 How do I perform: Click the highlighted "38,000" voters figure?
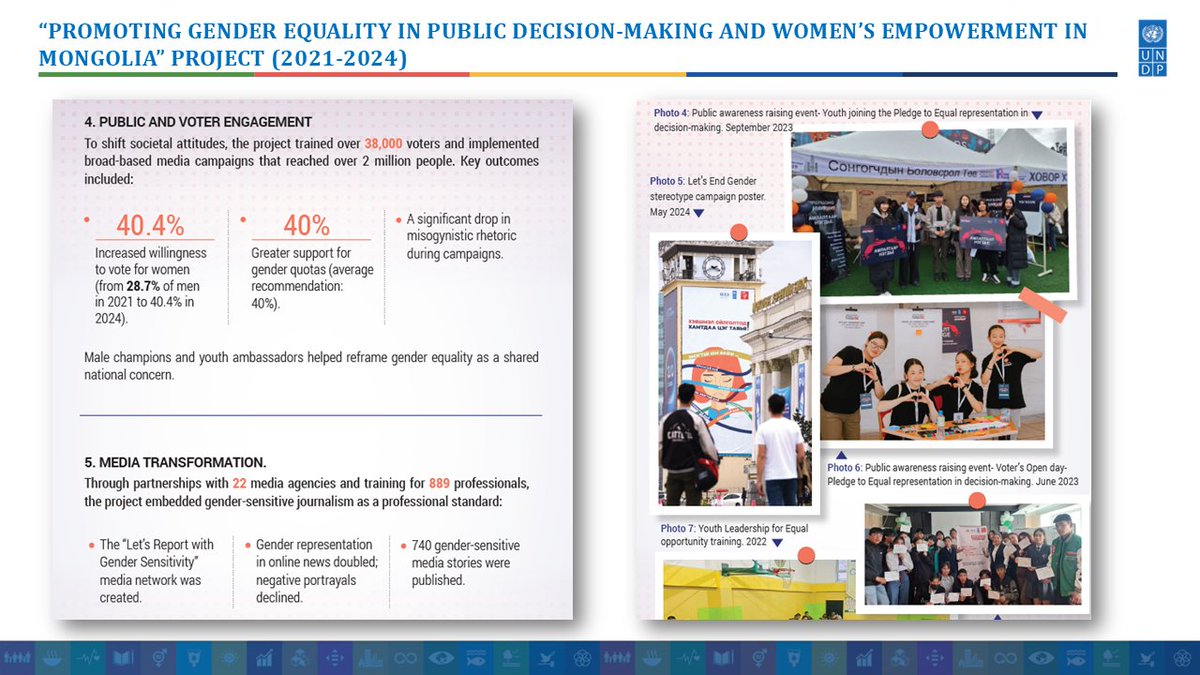384,144
